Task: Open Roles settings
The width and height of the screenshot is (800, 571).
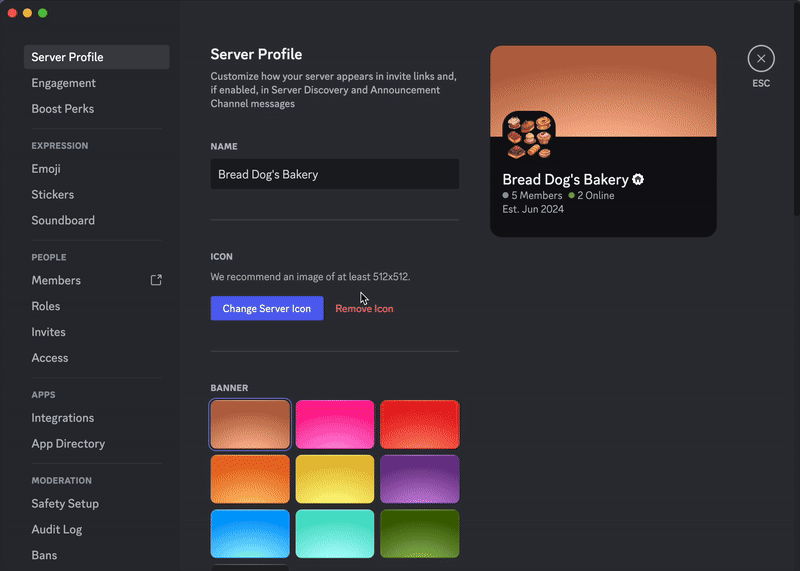Action: (46, 306)
